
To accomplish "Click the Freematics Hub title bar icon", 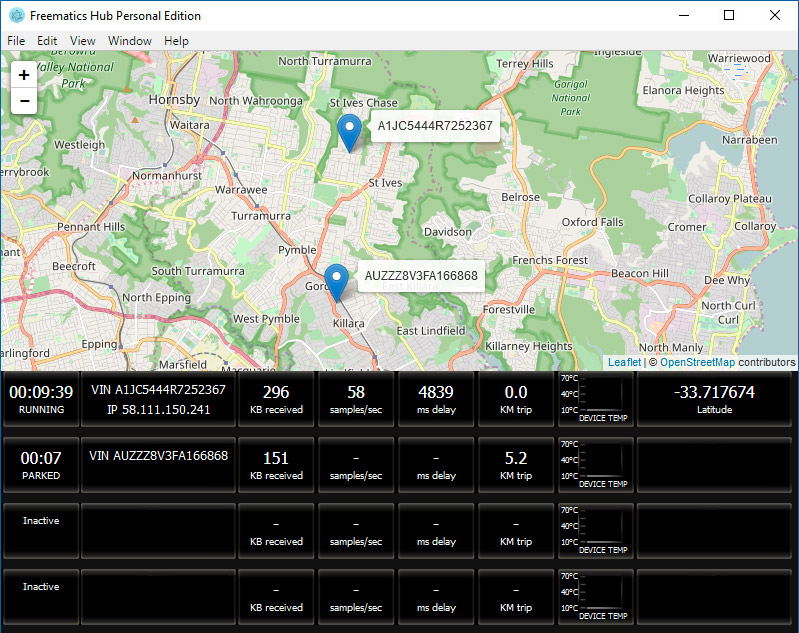I will point(16,16).
